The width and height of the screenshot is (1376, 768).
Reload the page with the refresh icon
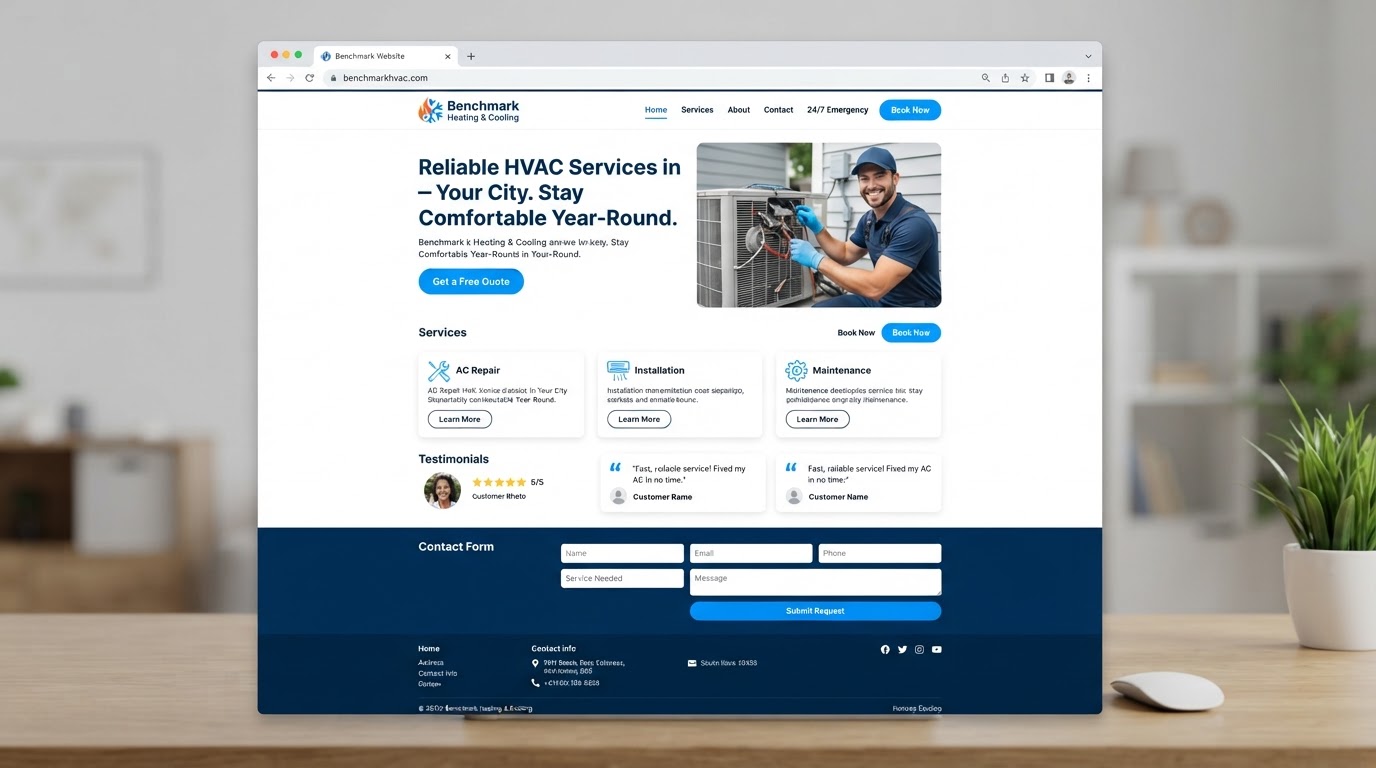310,78
